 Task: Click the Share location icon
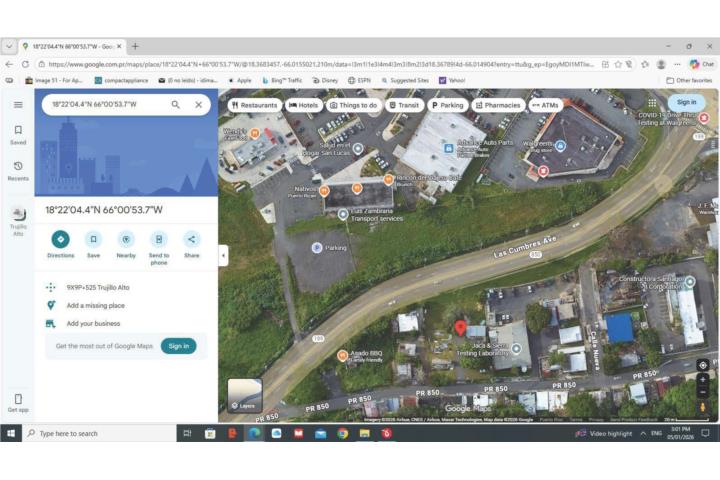[191, 239]
